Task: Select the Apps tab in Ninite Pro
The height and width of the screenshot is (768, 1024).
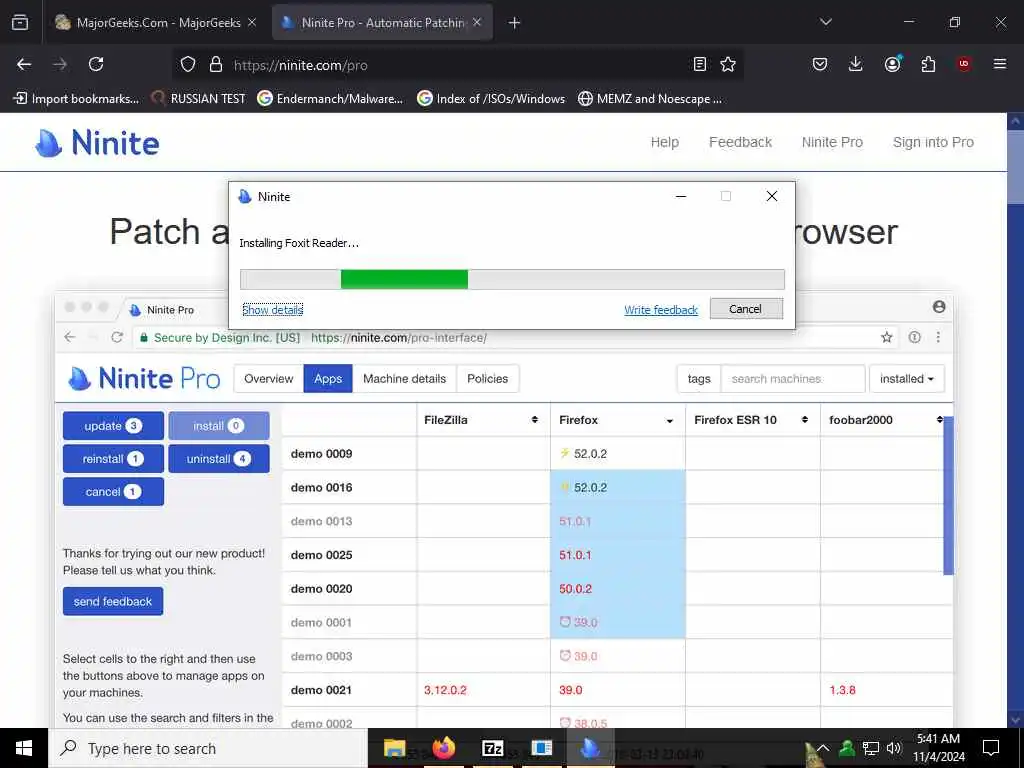Action: [328, 379]
